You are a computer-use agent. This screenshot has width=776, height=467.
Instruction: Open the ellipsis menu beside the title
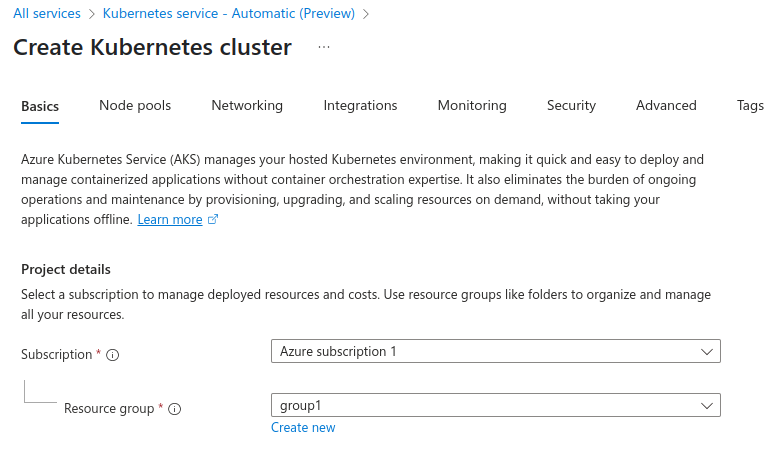(x=324, y=47)
